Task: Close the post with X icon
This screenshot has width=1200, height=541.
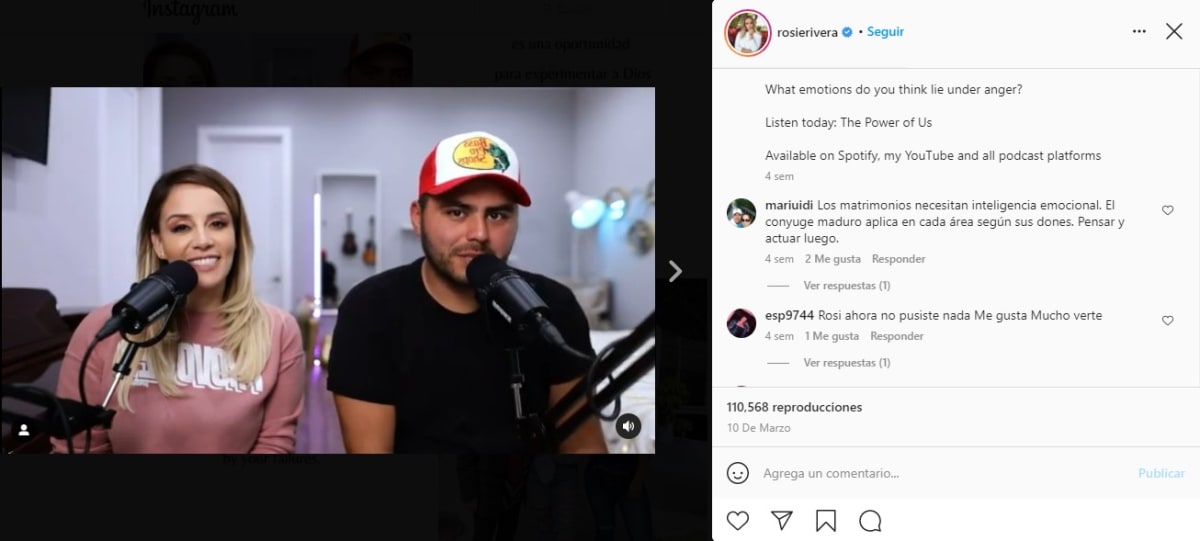Action: tap(1174, 32)
